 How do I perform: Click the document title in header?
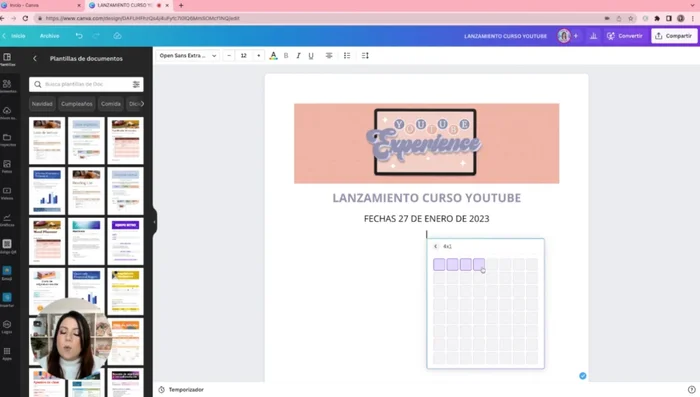click(505, 36)
